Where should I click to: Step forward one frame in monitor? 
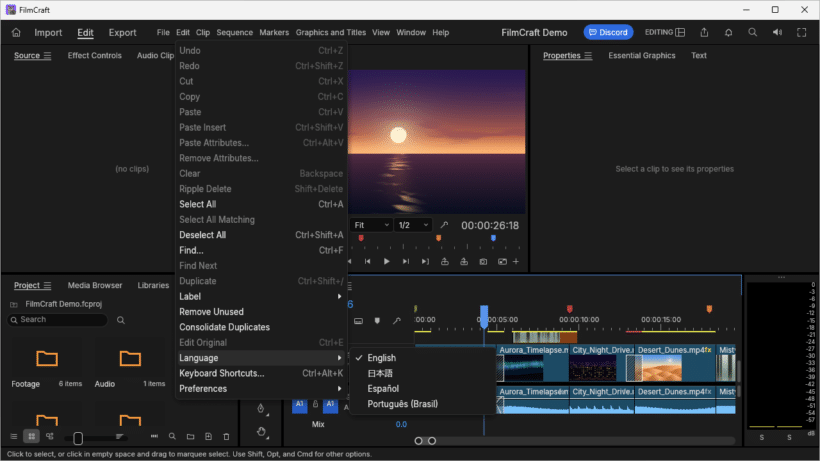click(406, 261)
